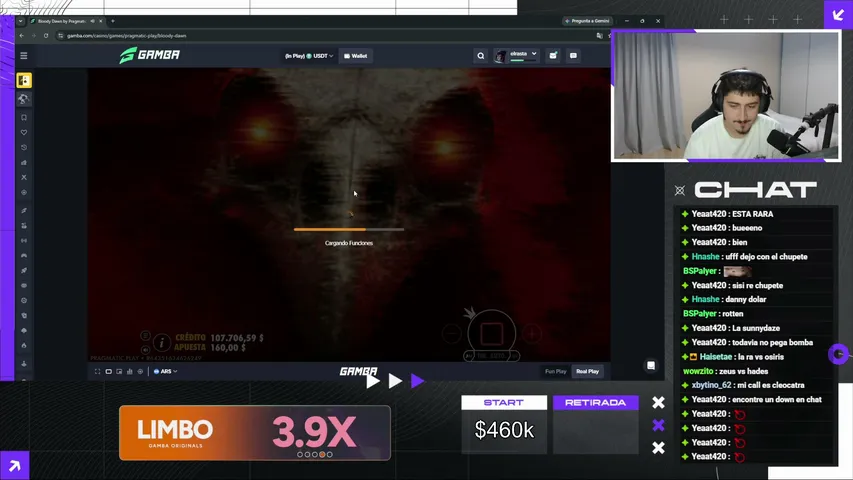
Task: Click the Gamba logo
Action: tap(150, 55)
